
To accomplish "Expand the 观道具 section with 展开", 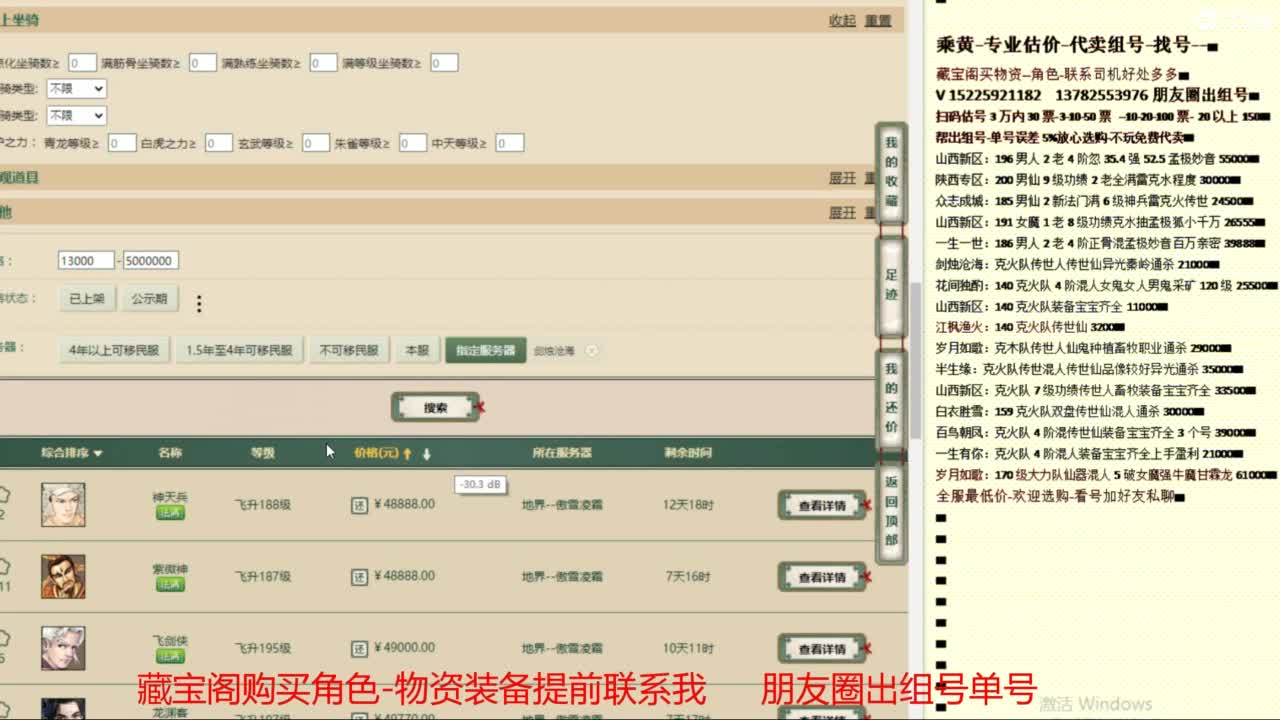I will tap(842, 178).
